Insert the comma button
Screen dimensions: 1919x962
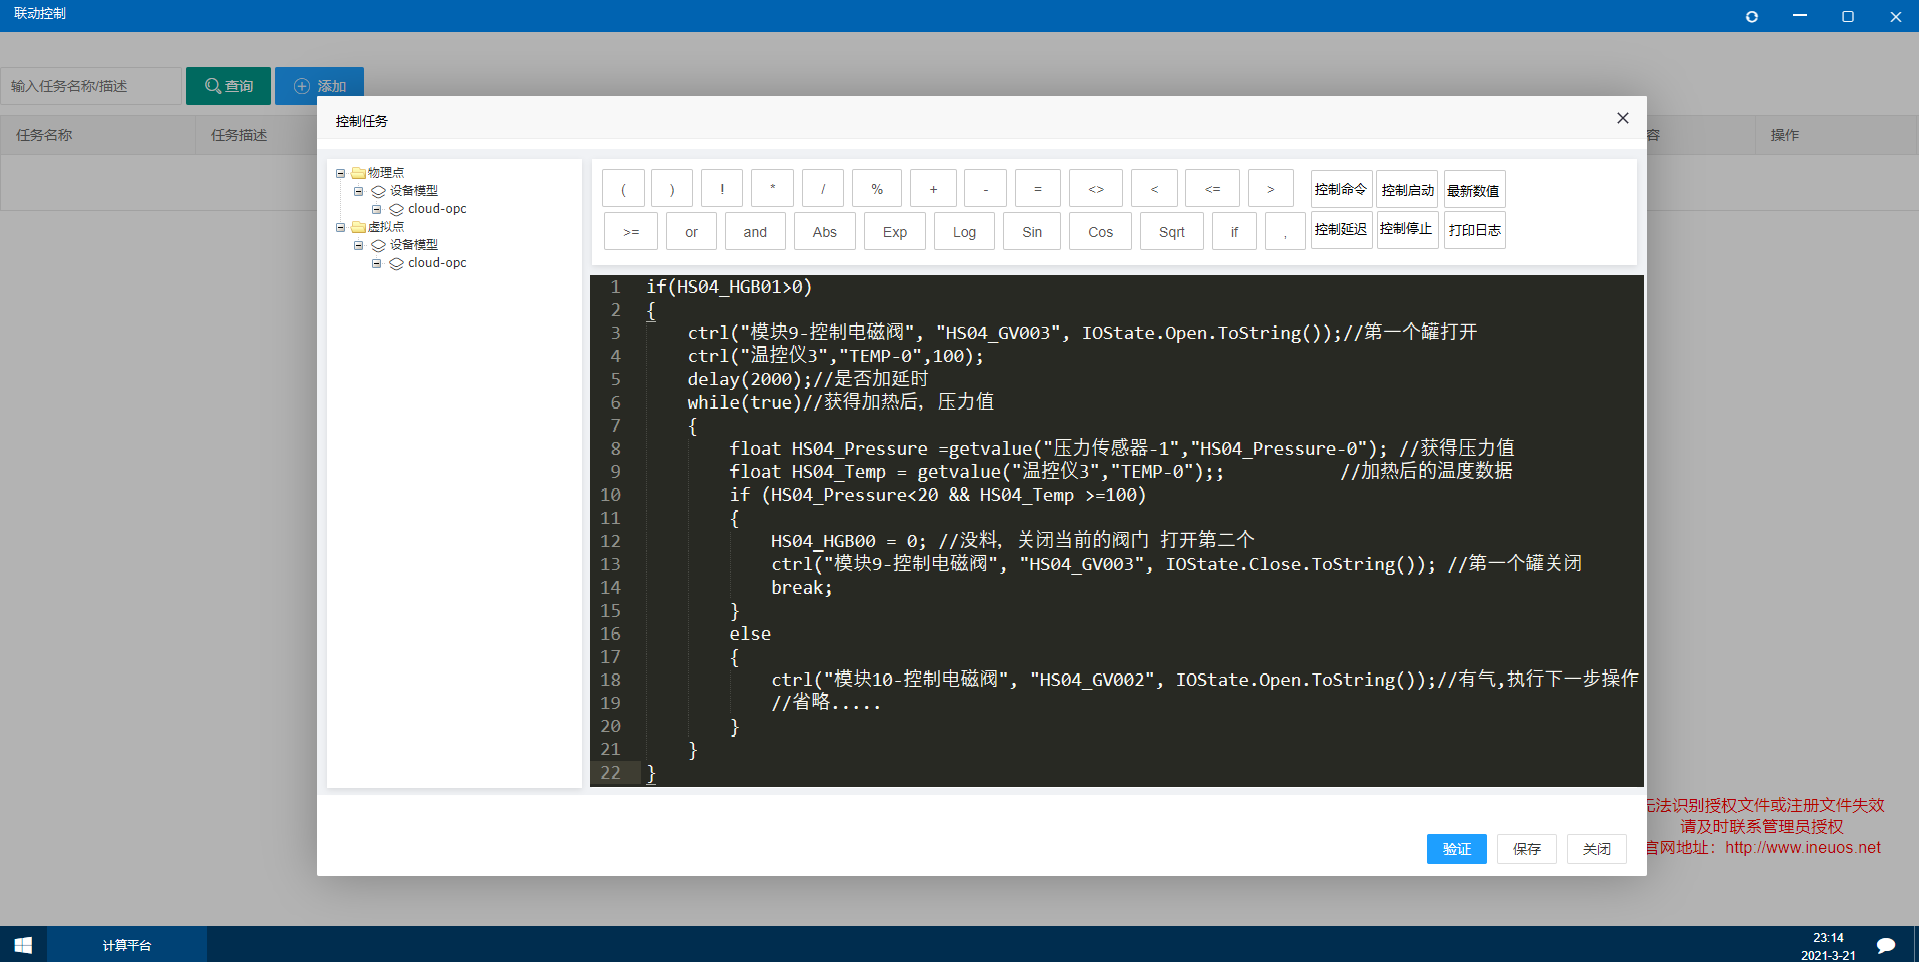(x=1285, y=232)
